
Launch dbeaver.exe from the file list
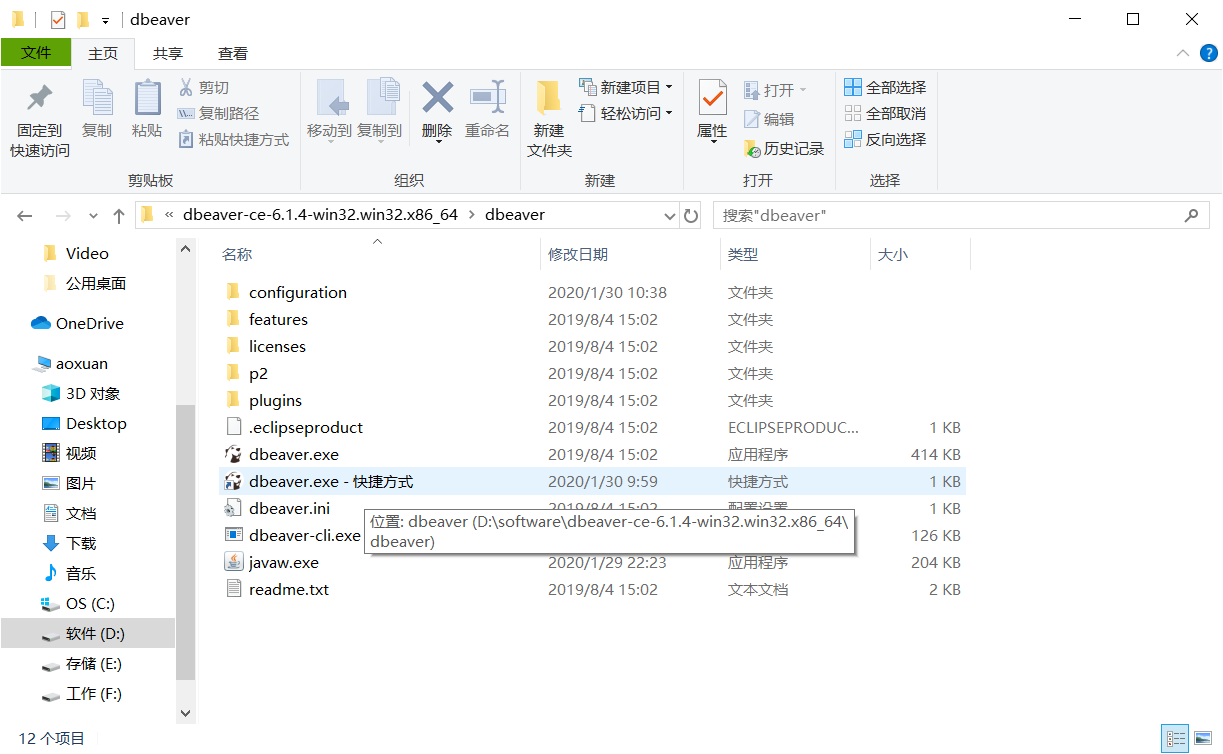click(291, 454)
